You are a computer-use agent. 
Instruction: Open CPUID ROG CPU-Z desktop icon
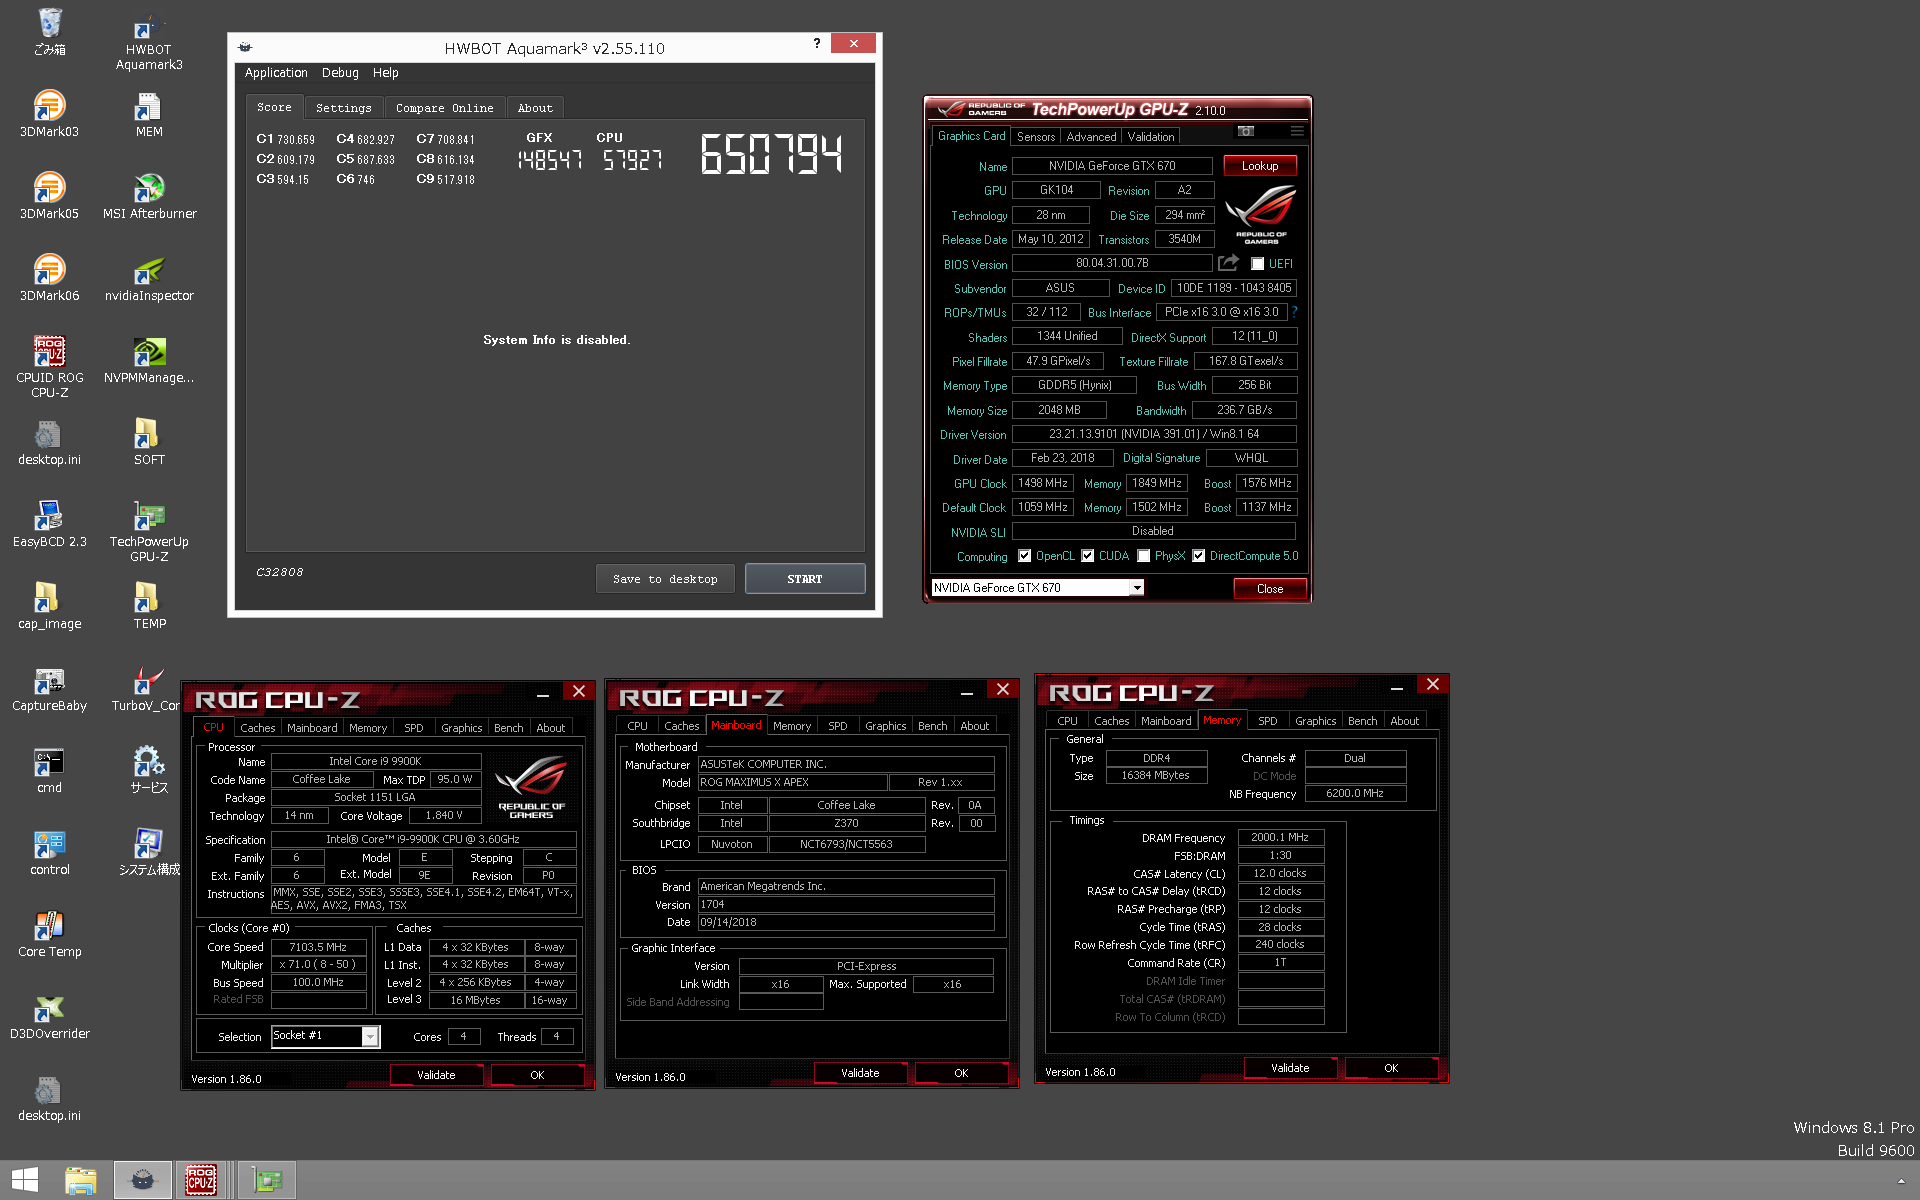49,367
